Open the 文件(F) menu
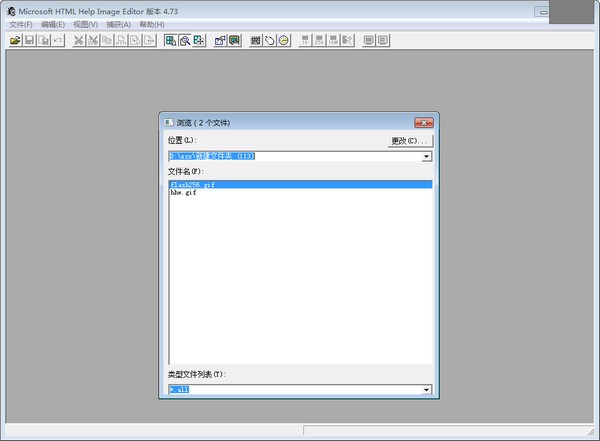Screen dimensions: 600x441 tap(20, 24)
